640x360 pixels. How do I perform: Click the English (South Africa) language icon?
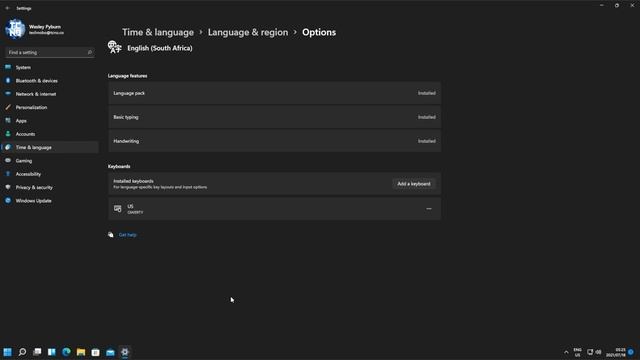pyautogui.click(x=115, y=47)
